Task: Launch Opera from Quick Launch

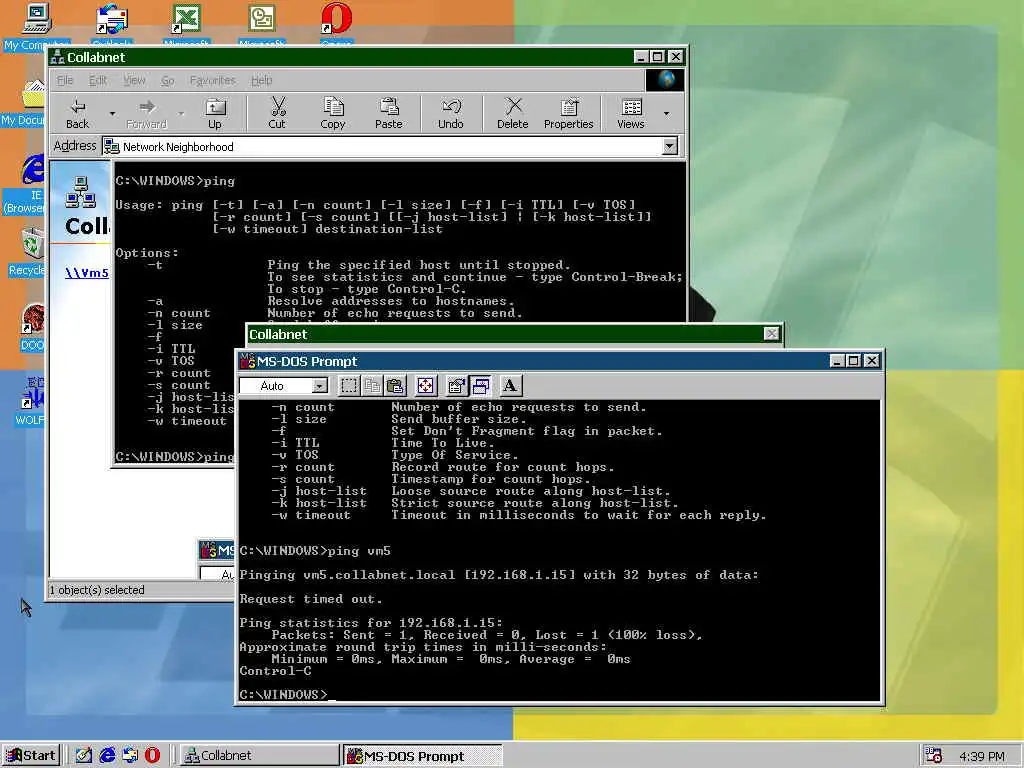Action: point(152,756)
